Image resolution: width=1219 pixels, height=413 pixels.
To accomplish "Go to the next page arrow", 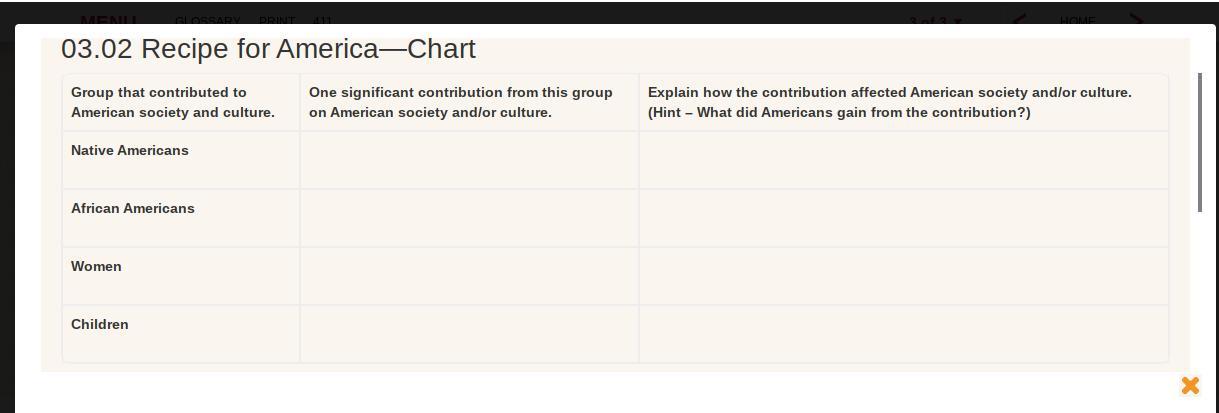I will coord(1137,20).
